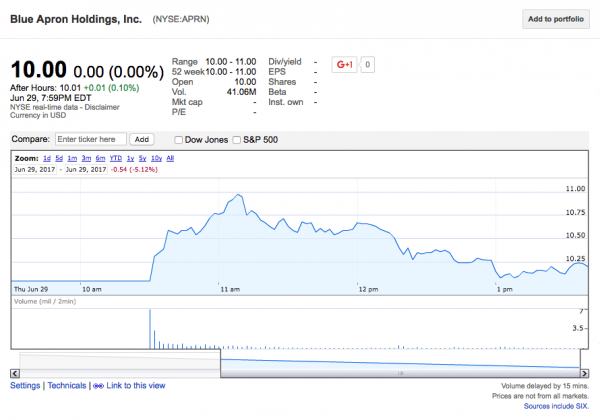The width and height of the screenshot is (600, 420).
Task: Open the Settings link
Action: point(25,386)
